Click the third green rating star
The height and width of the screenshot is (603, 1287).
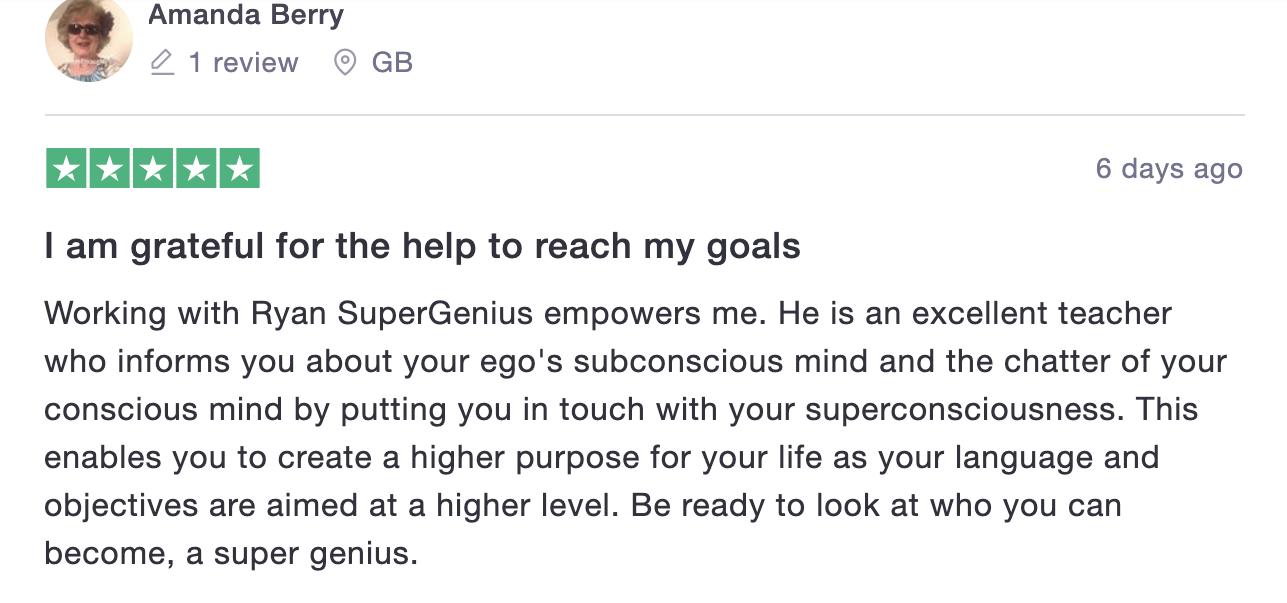(153, 168)
